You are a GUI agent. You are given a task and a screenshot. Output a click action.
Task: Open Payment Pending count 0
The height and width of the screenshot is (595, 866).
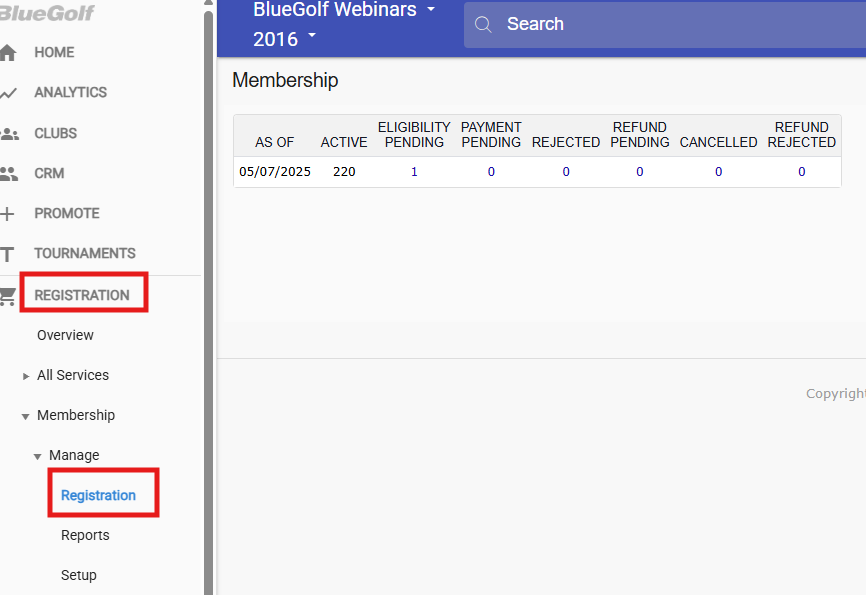tap(491, 172)
